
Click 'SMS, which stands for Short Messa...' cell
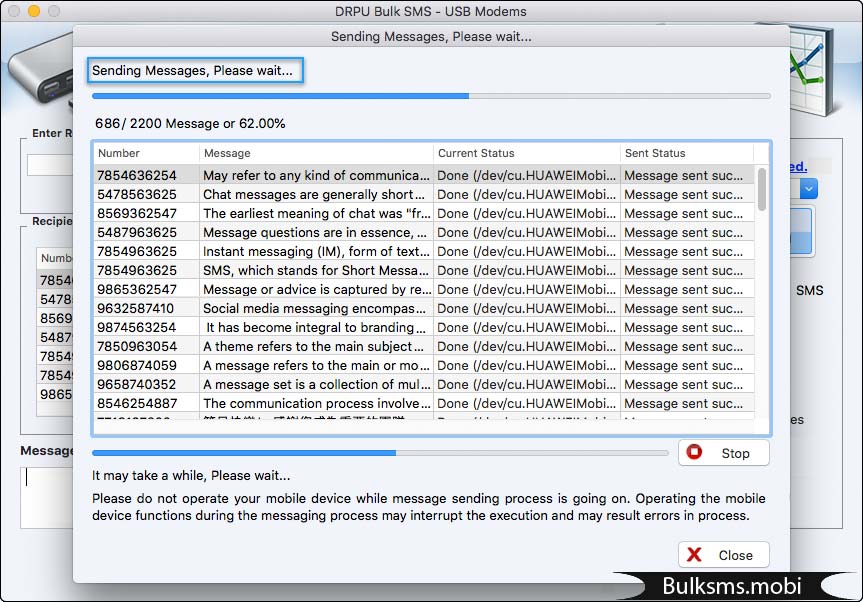point(316,270)
